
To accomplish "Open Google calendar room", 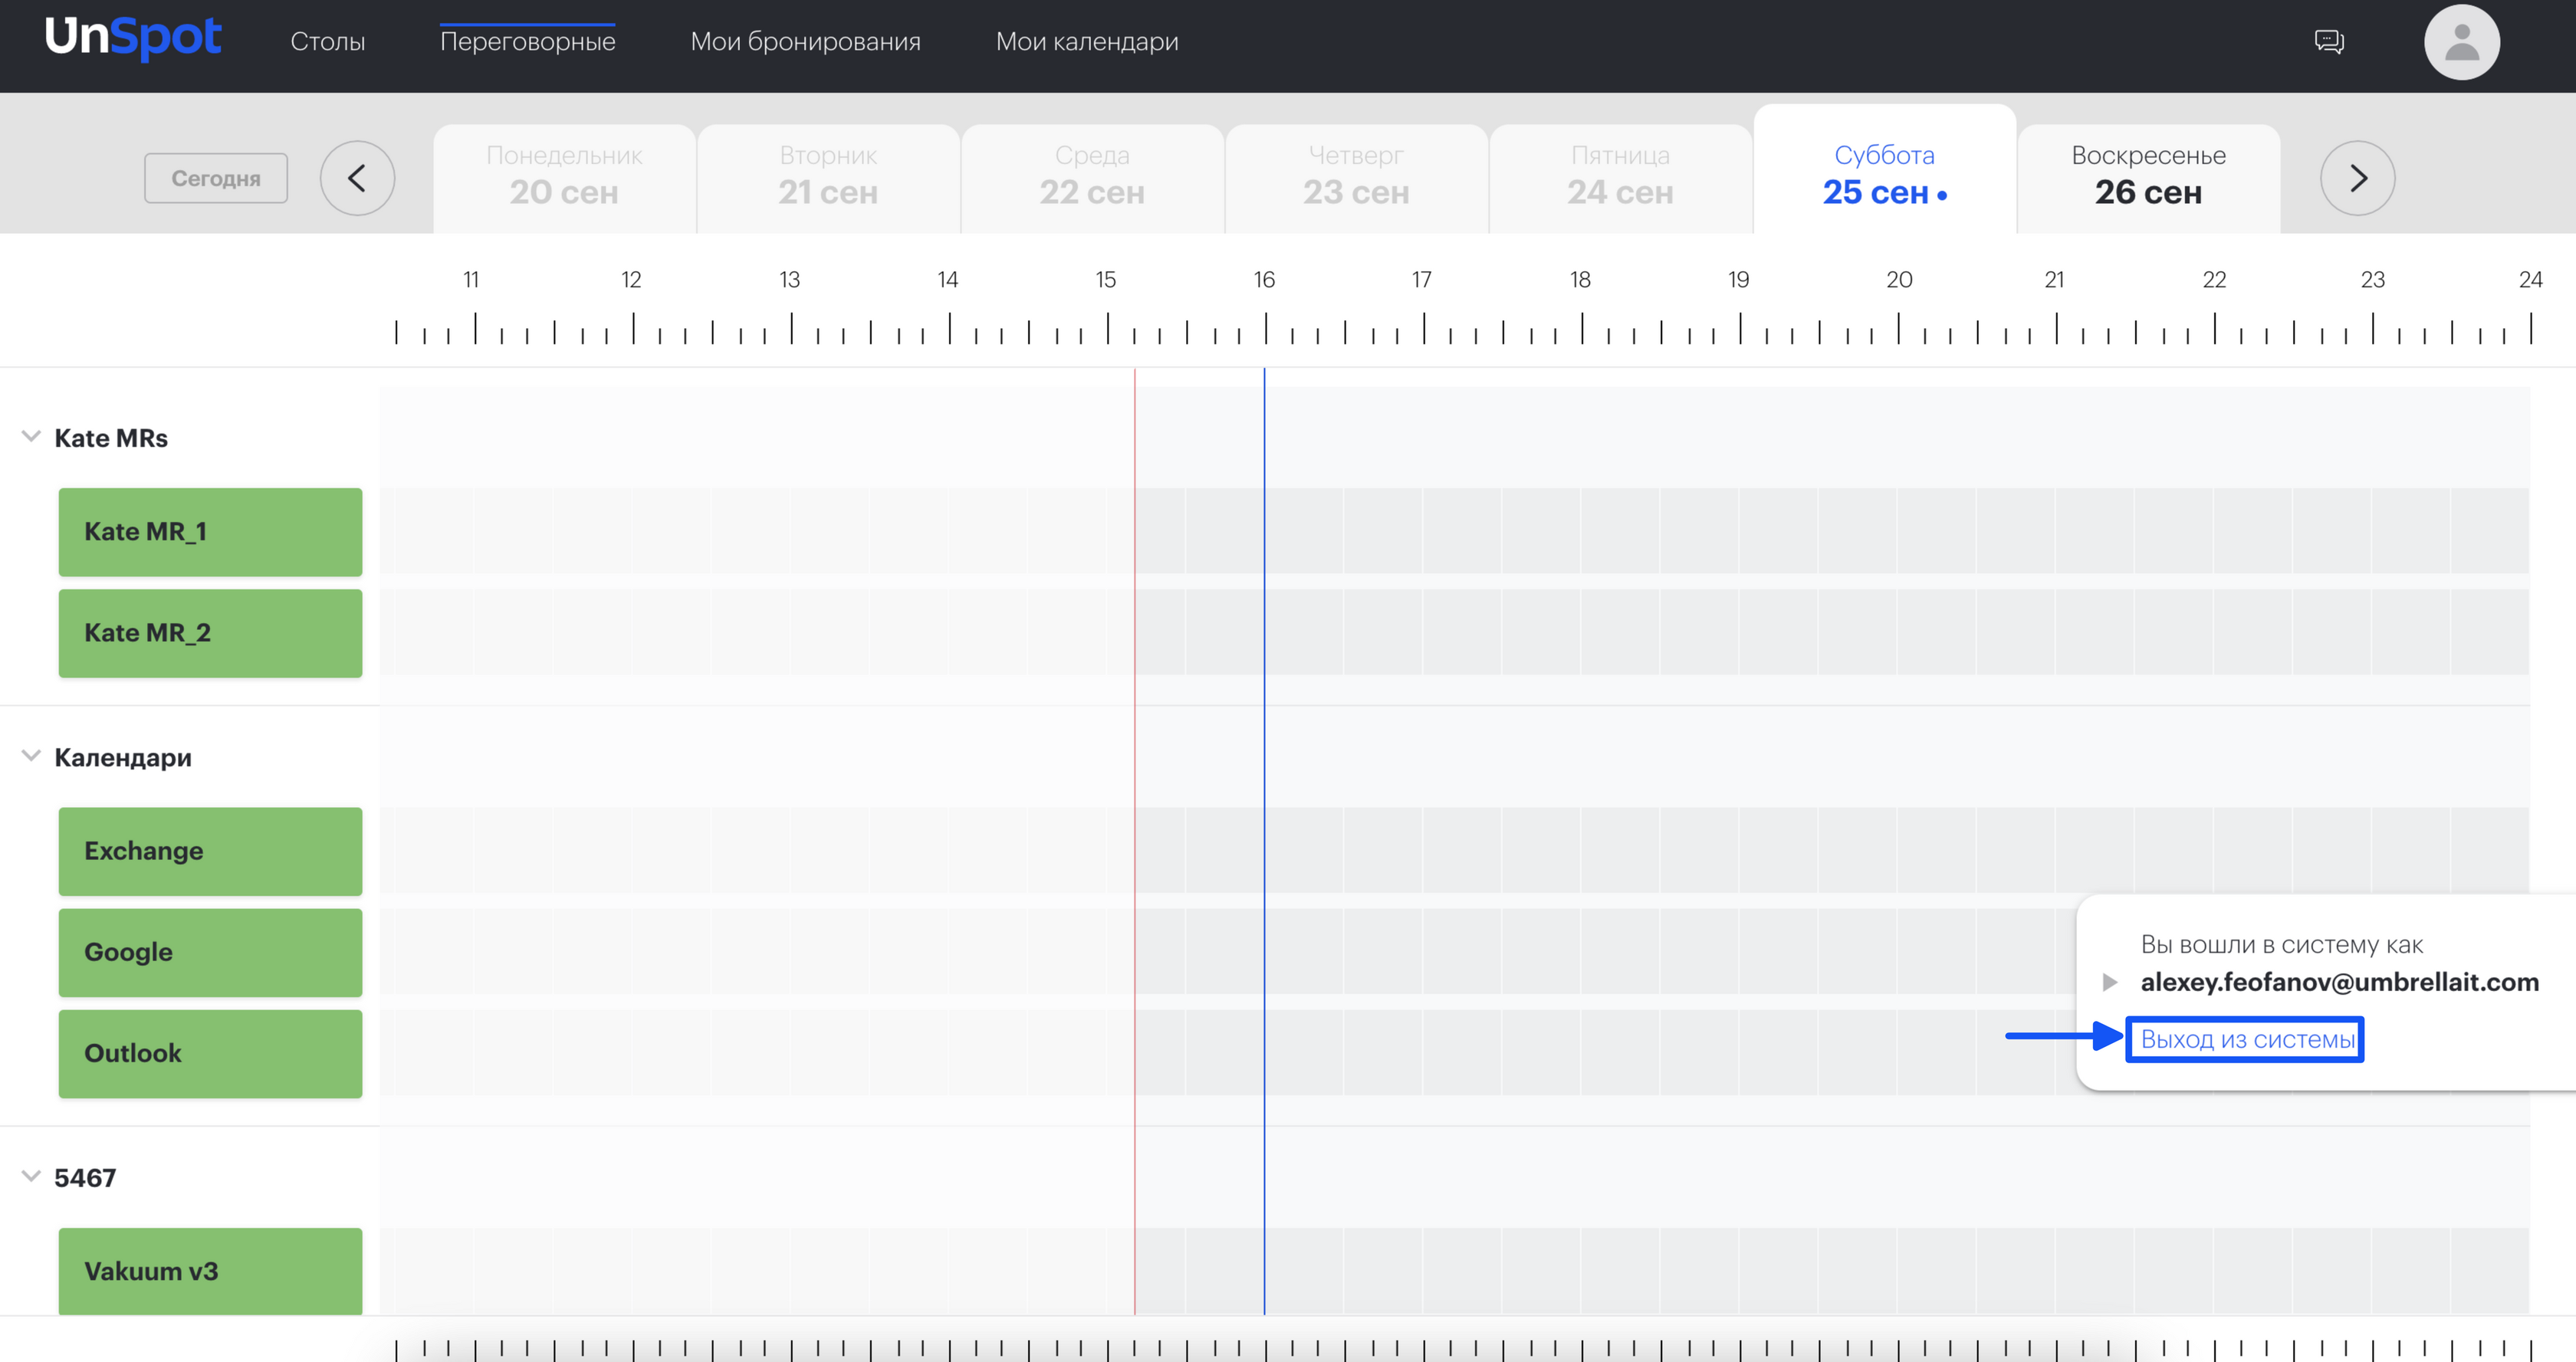I will [x=210, y=952].
